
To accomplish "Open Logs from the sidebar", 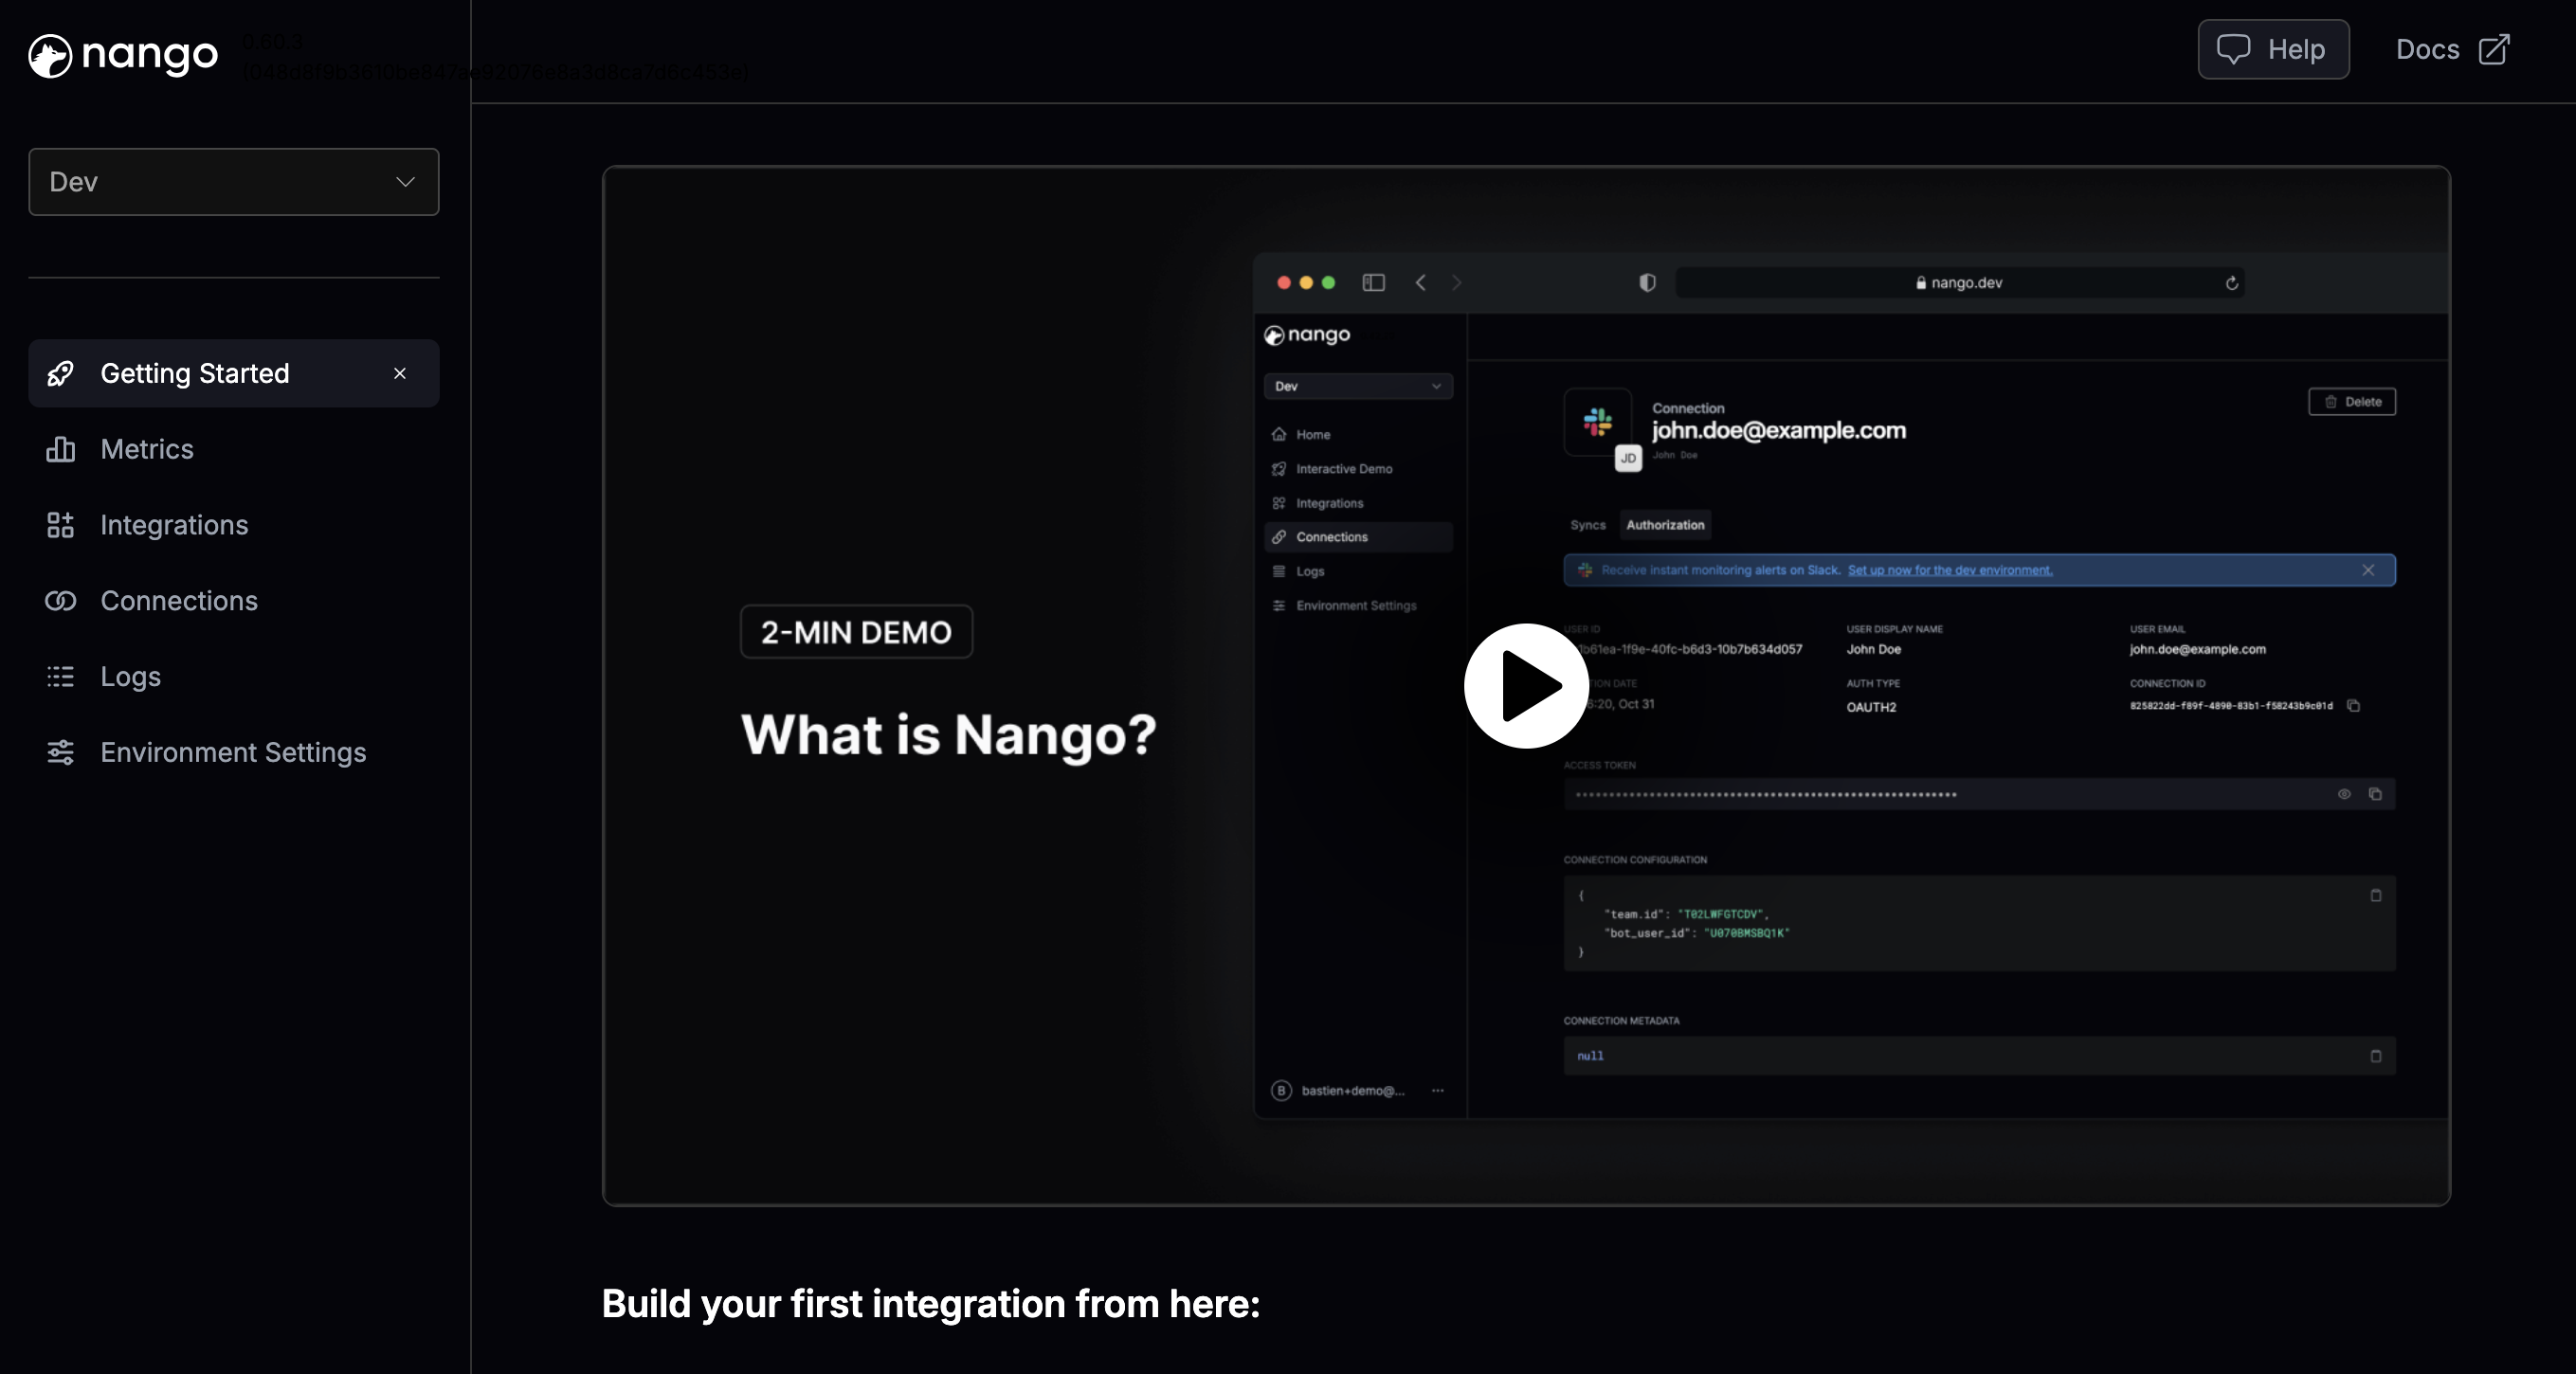I will pos(130,676).
